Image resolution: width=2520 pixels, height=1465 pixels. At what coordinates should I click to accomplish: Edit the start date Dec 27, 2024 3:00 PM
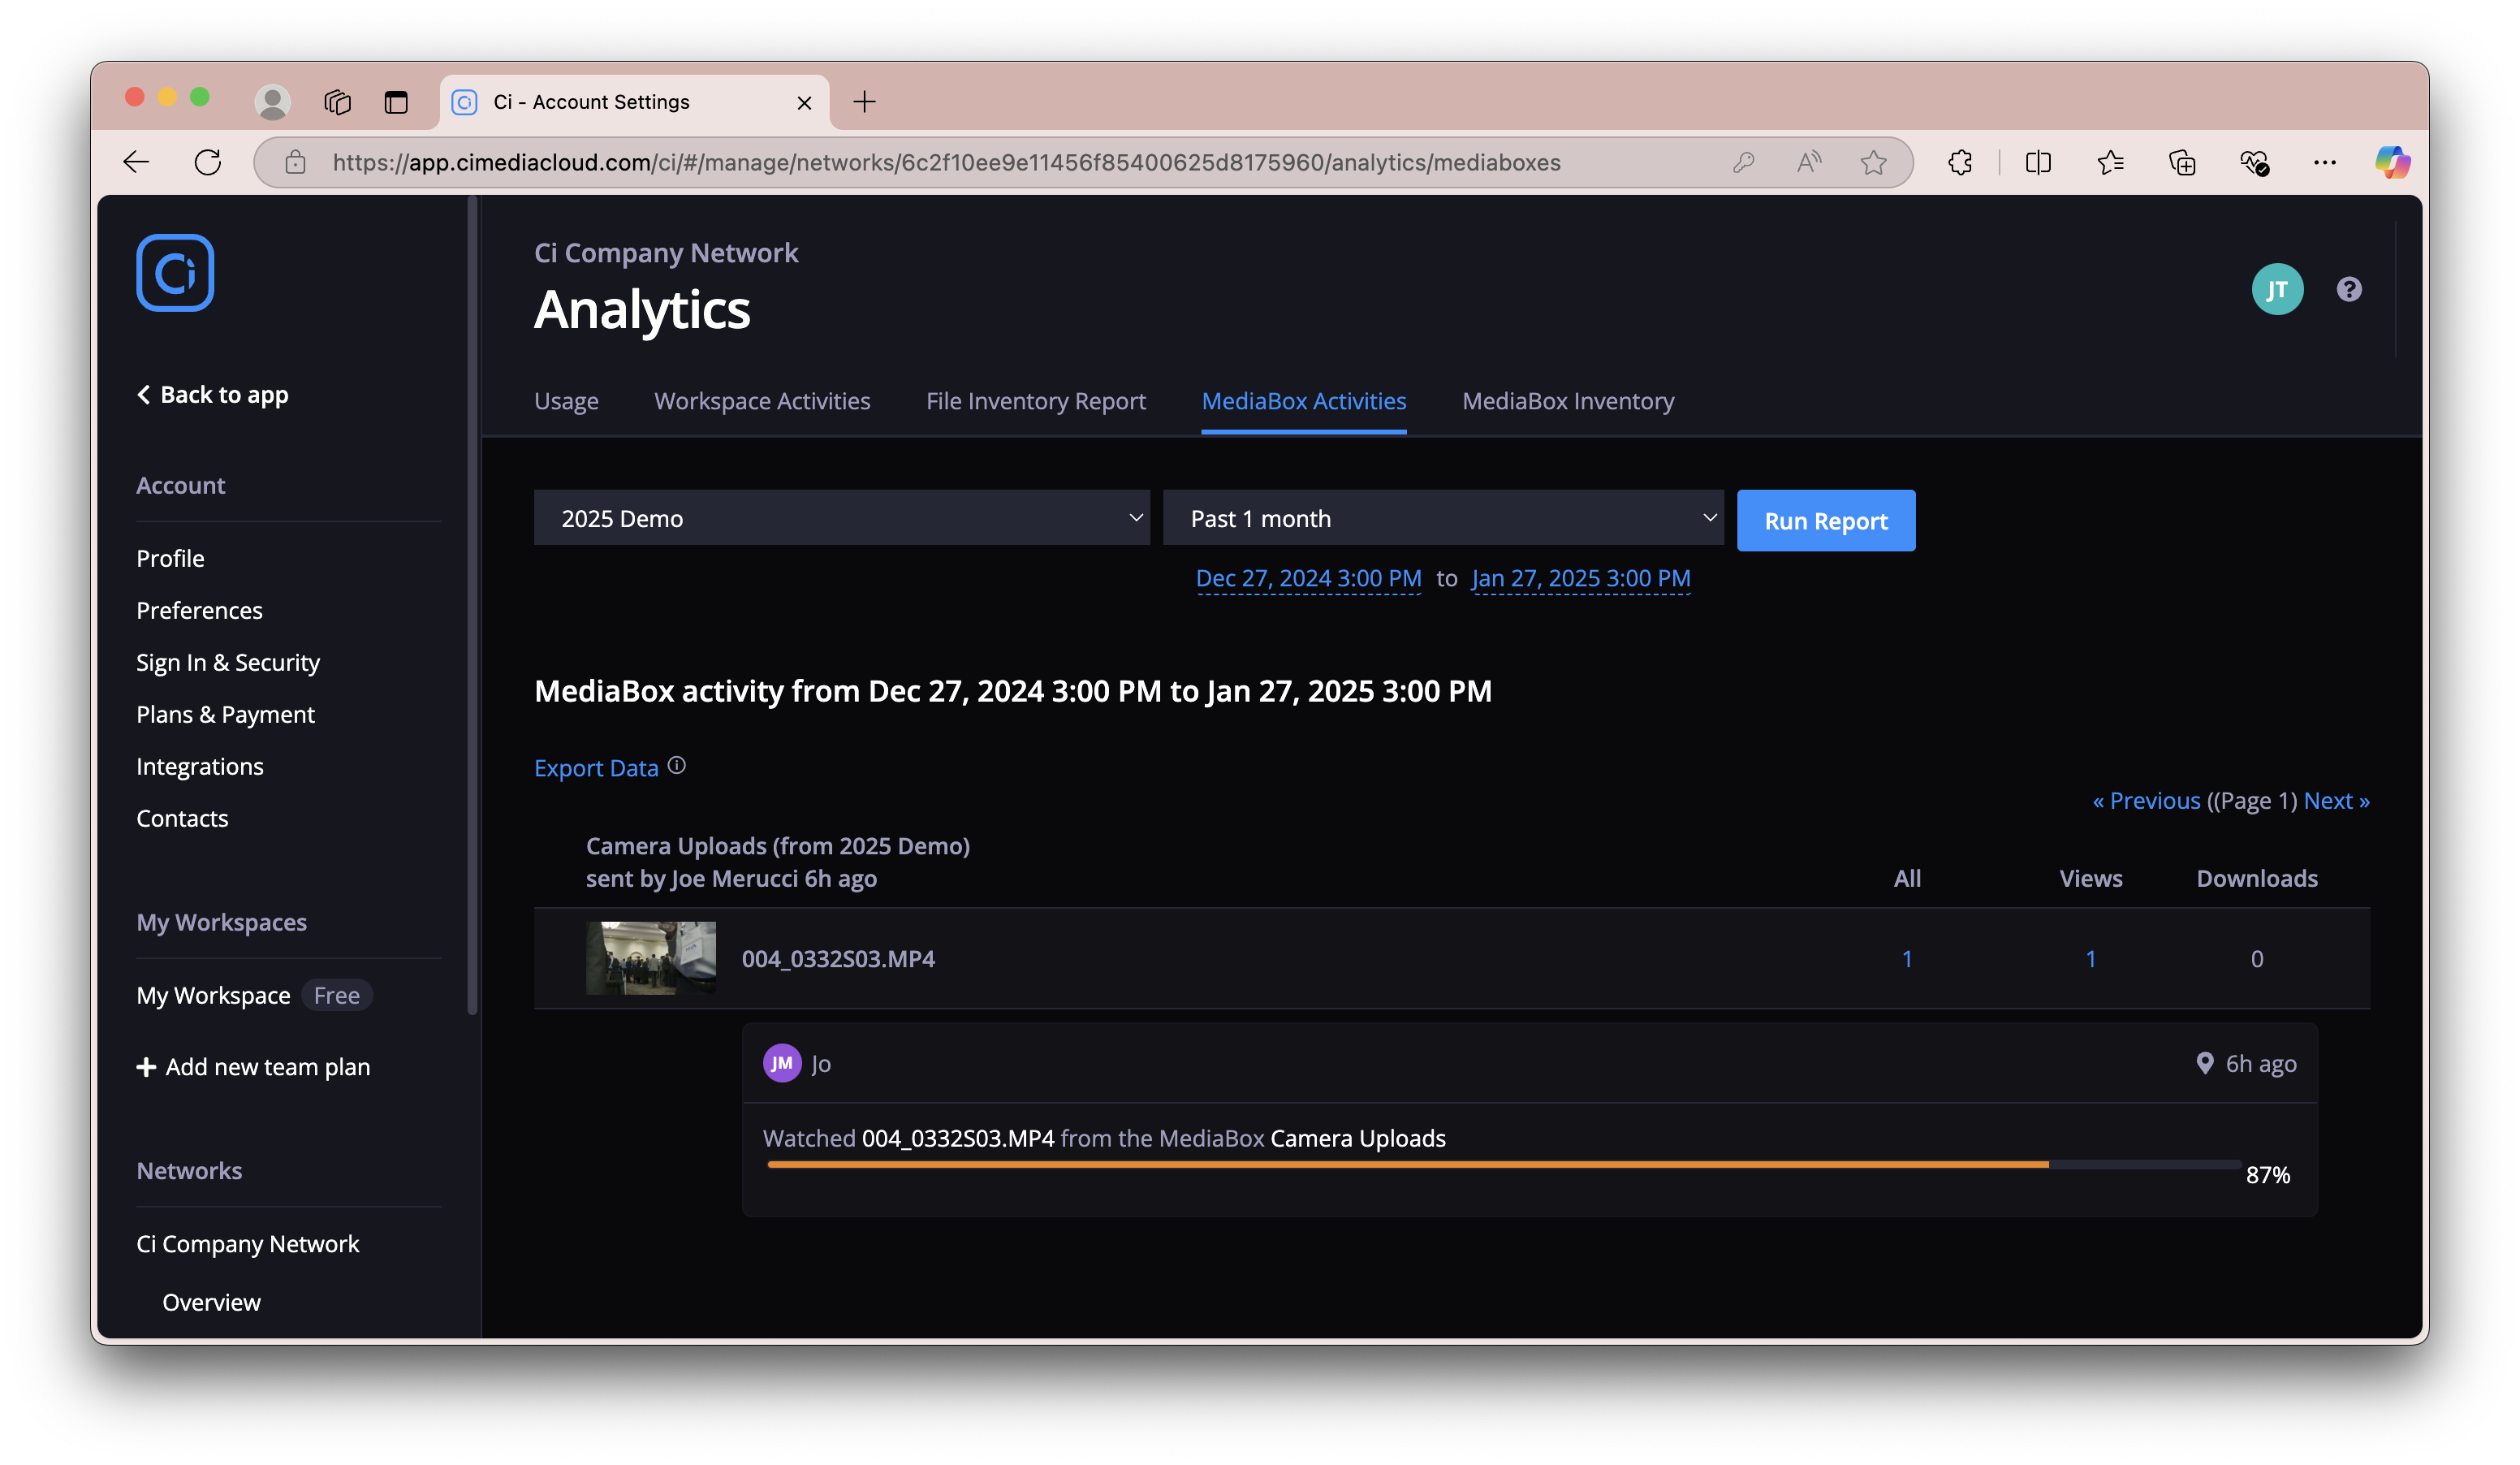click(x=1308, y=578)
